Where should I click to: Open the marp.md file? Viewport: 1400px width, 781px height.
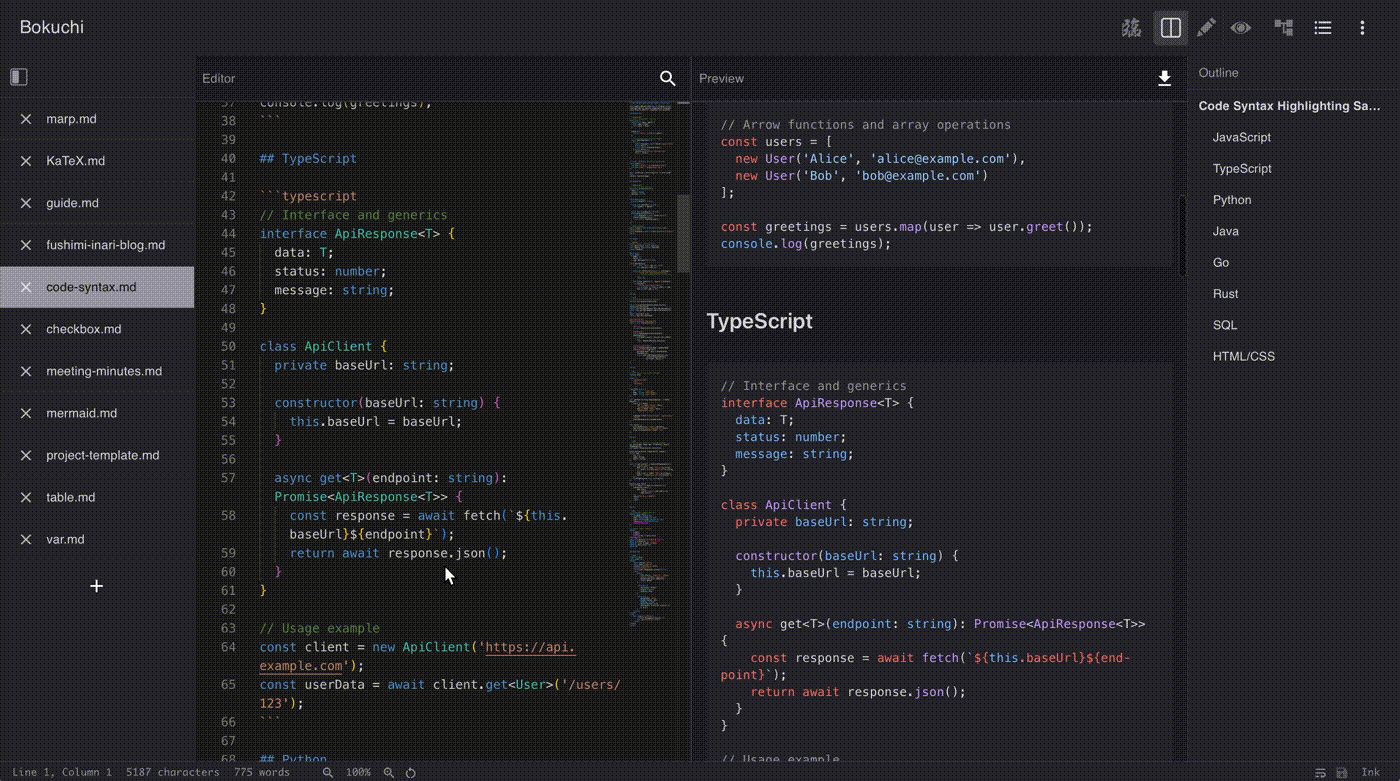(71, 119)
